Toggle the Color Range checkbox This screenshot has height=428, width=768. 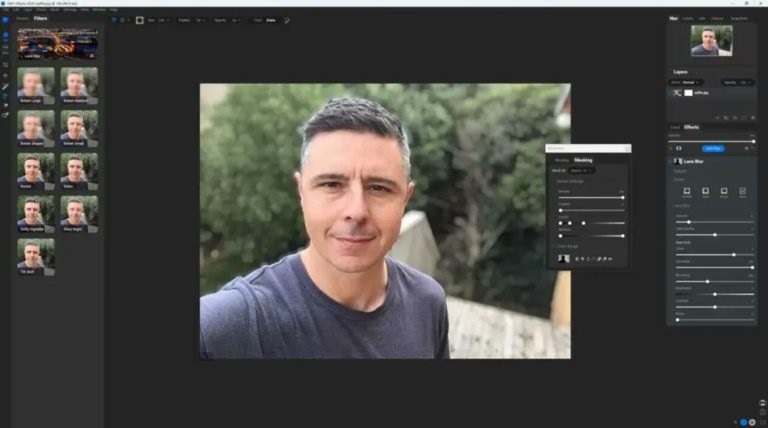tap(554, 246)
